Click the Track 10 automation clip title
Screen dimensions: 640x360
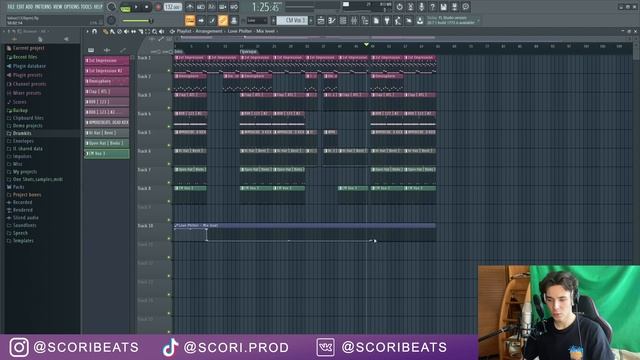click(x=198, y=225)
